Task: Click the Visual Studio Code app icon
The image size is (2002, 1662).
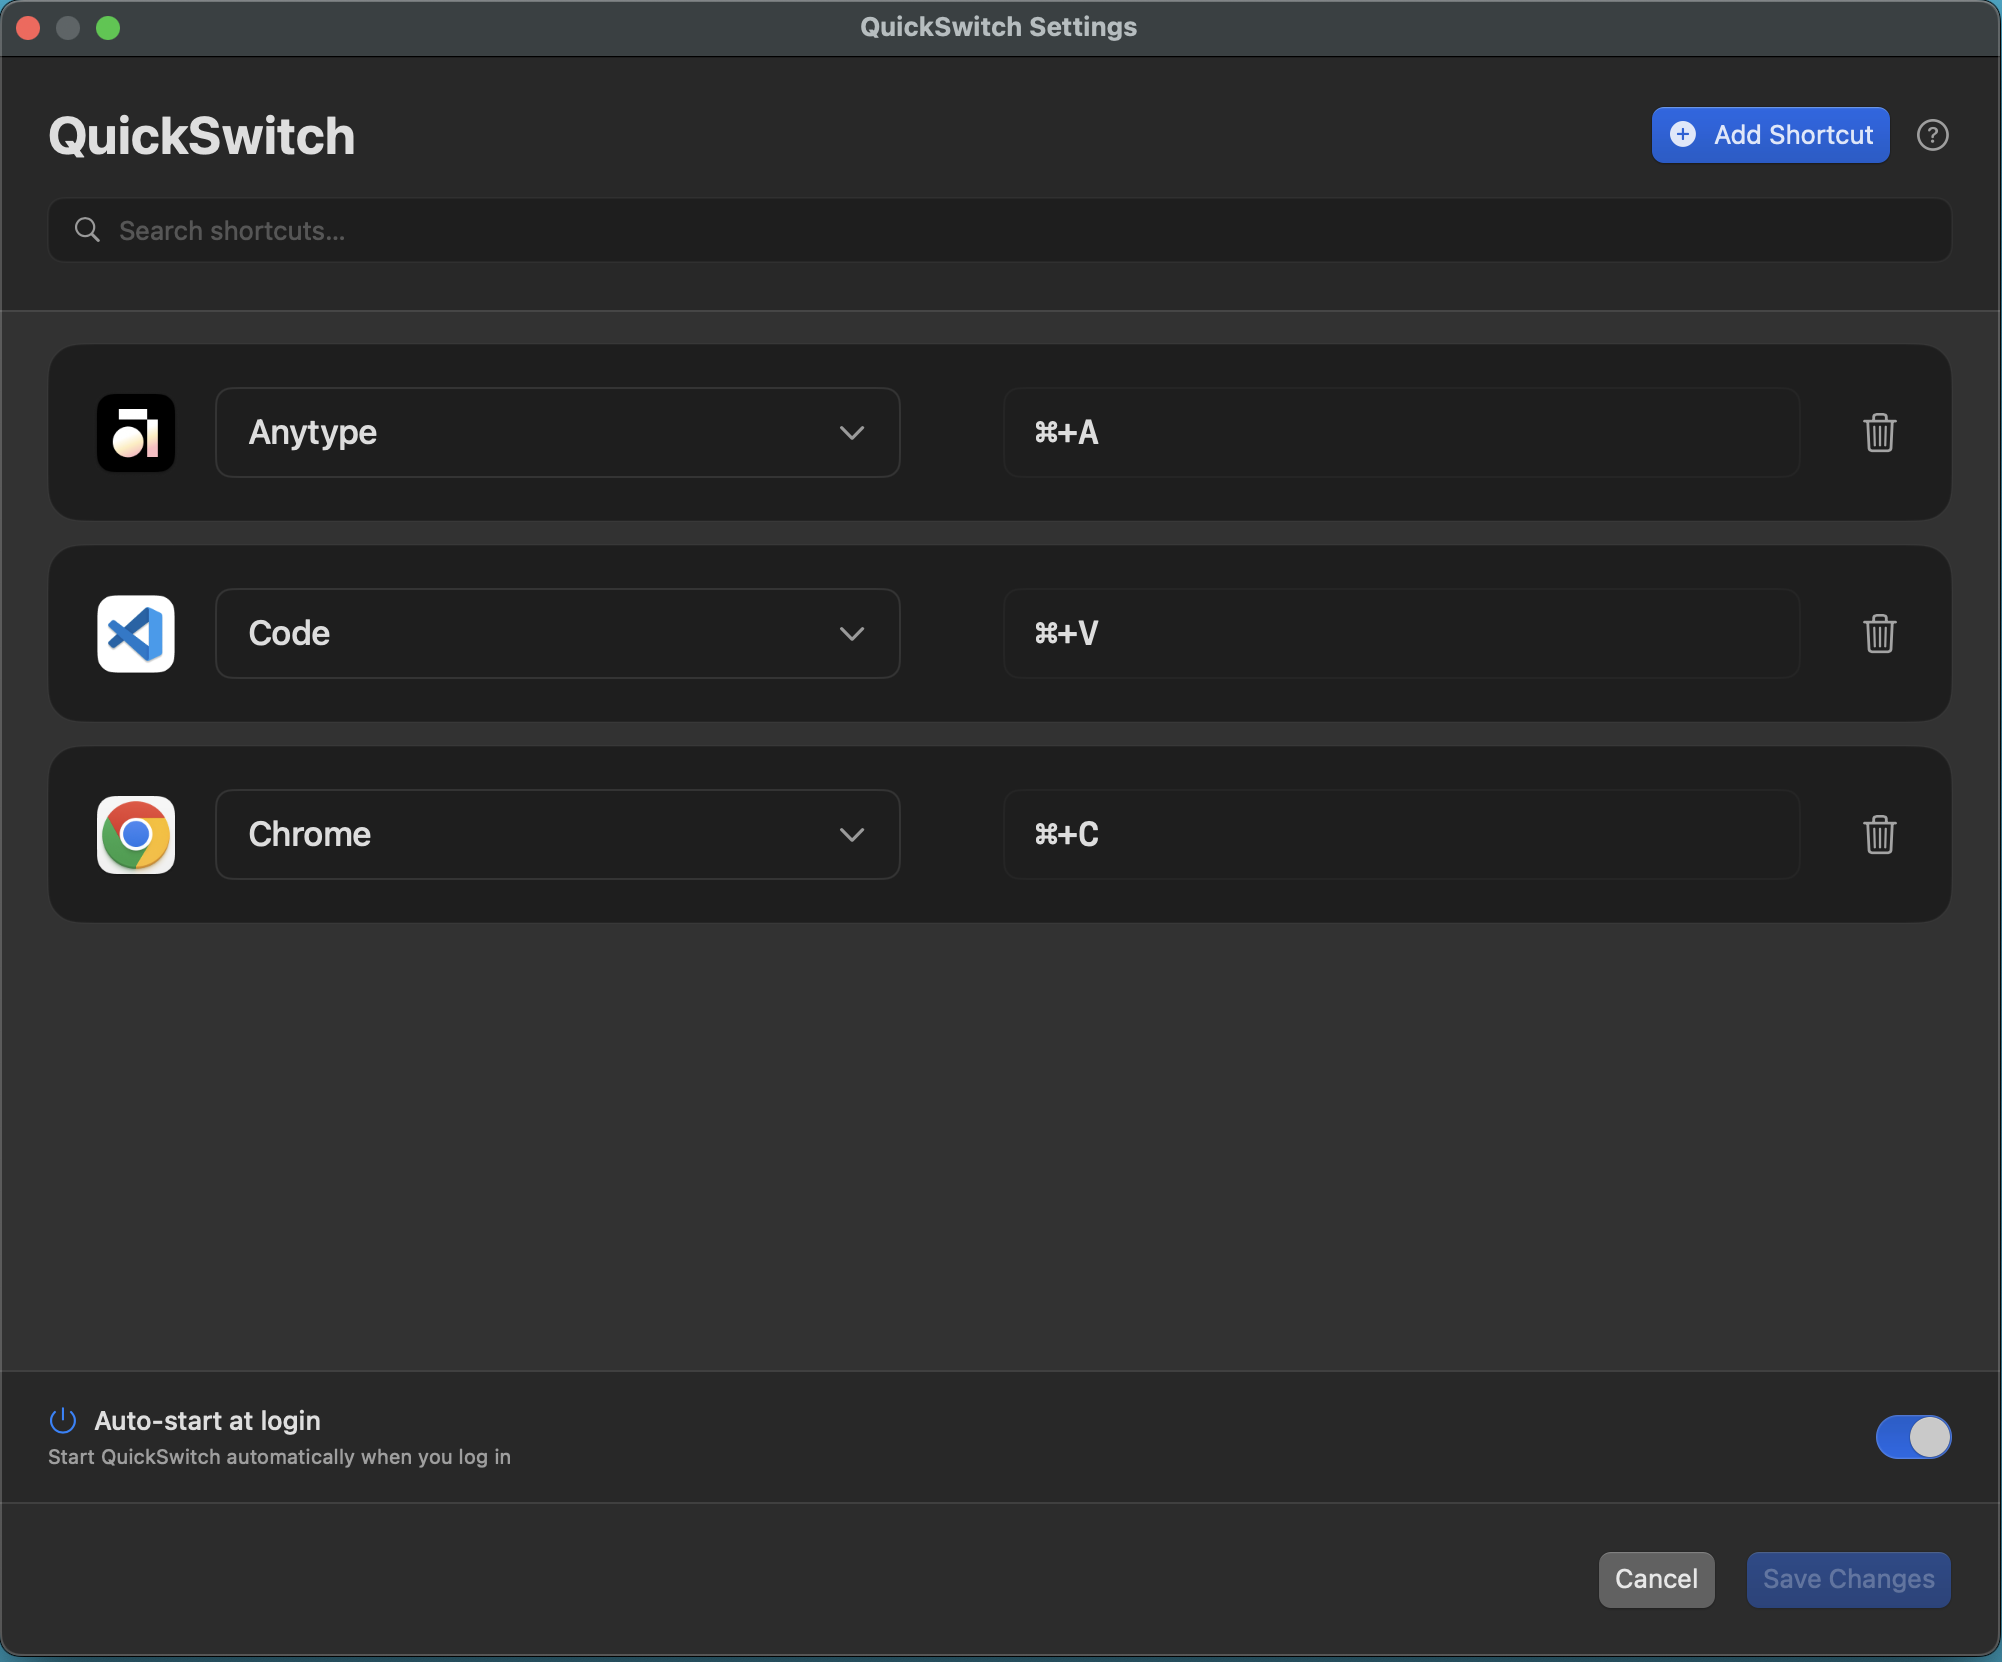Action: [x=136, y=634]
